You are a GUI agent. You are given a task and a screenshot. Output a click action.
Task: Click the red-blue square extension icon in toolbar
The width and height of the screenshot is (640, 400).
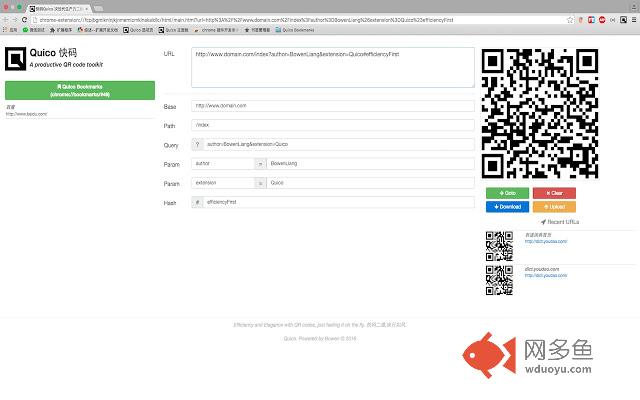click(x=591, y=20)
